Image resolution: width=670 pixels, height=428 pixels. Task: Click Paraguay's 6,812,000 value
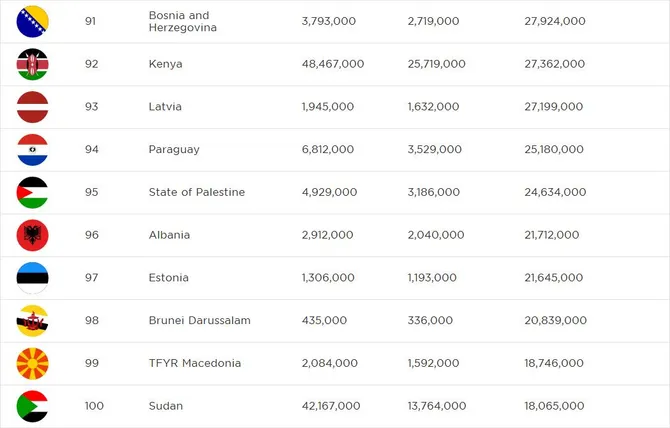click(x=328, y=150)
